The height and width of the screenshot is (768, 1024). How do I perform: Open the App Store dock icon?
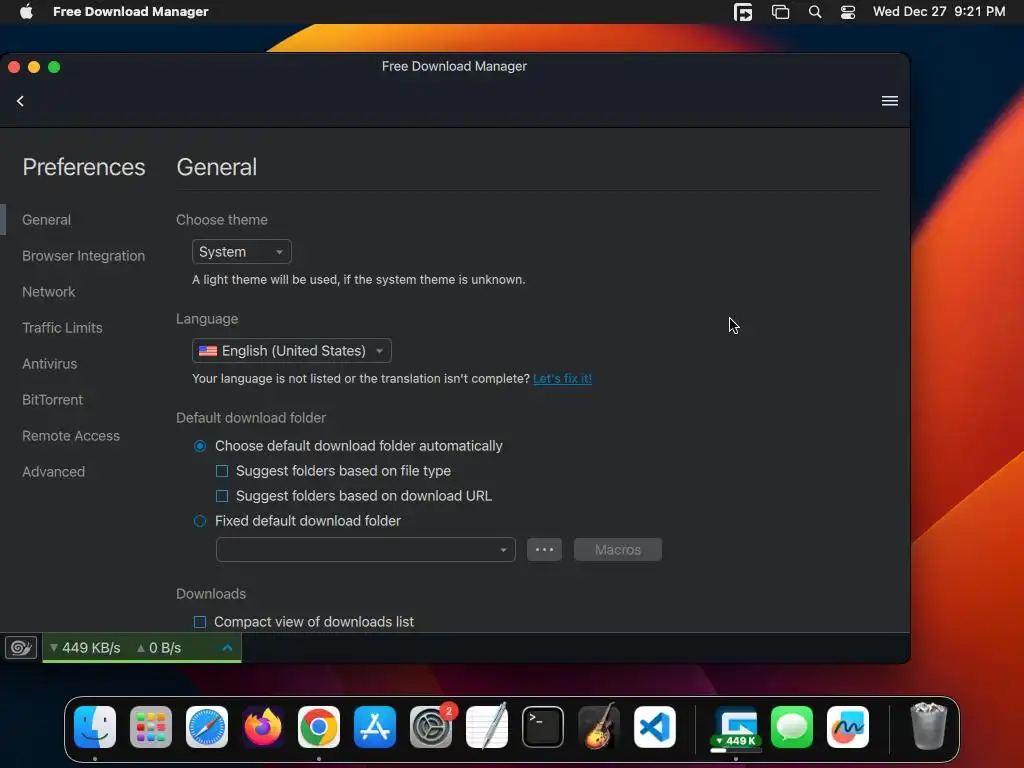coord(375,727)
